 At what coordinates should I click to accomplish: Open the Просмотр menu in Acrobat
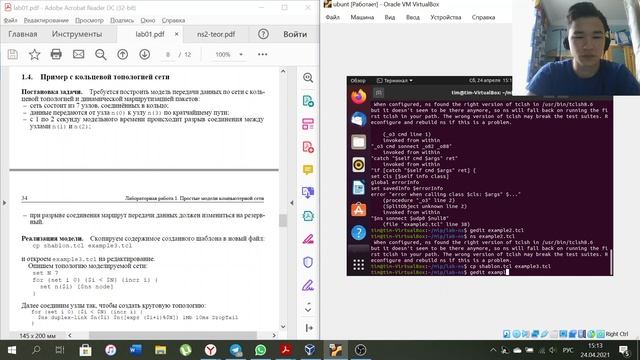[x=89, y=20]
